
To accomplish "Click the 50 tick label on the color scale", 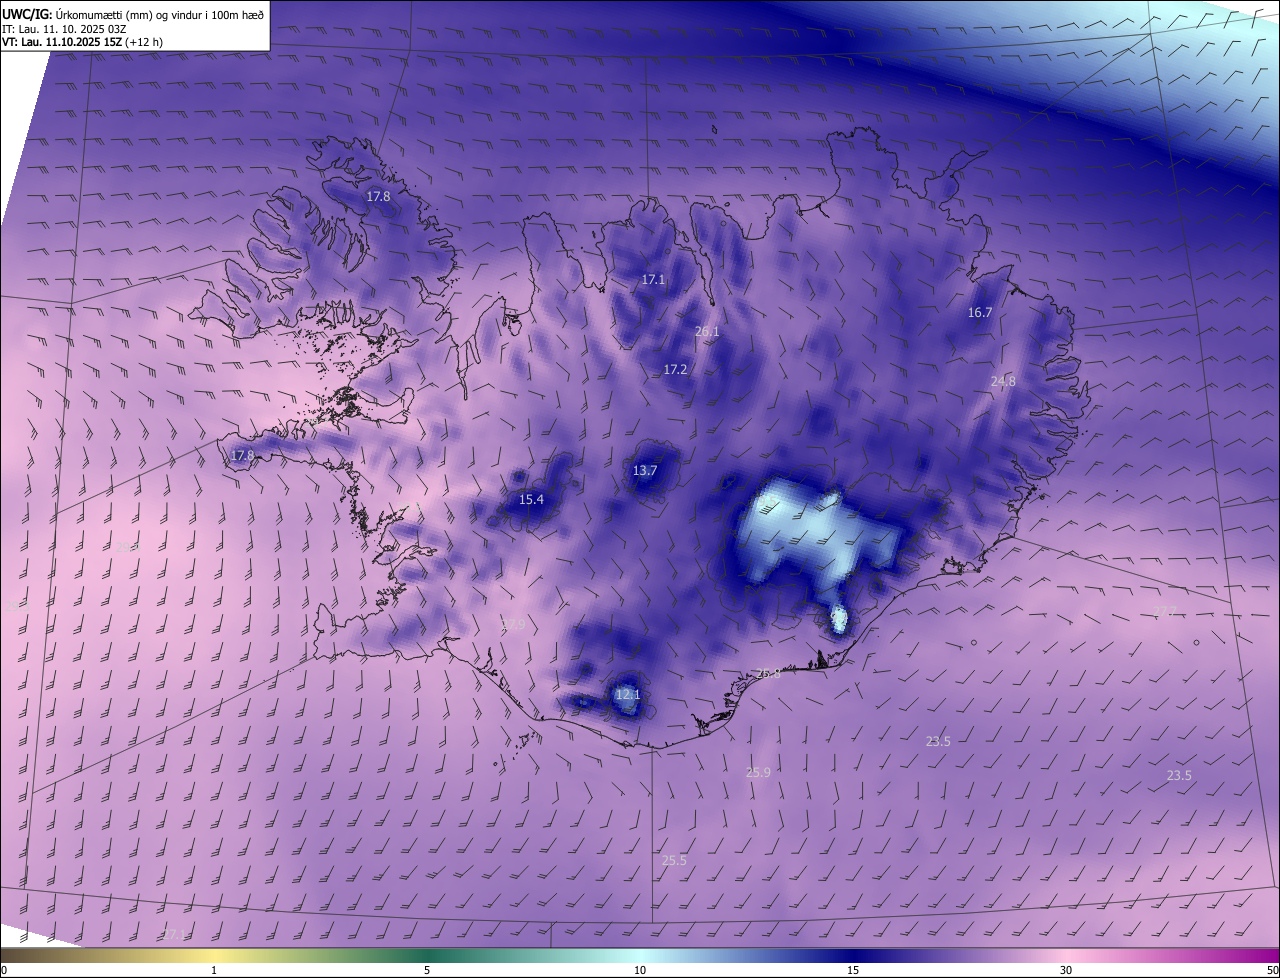I will 1272,970.
